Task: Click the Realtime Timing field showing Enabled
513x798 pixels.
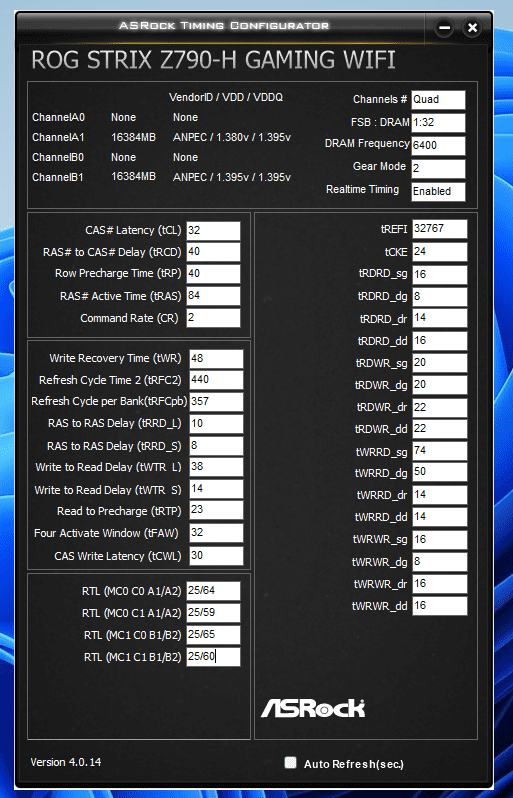Action: [x=438, y=191]
